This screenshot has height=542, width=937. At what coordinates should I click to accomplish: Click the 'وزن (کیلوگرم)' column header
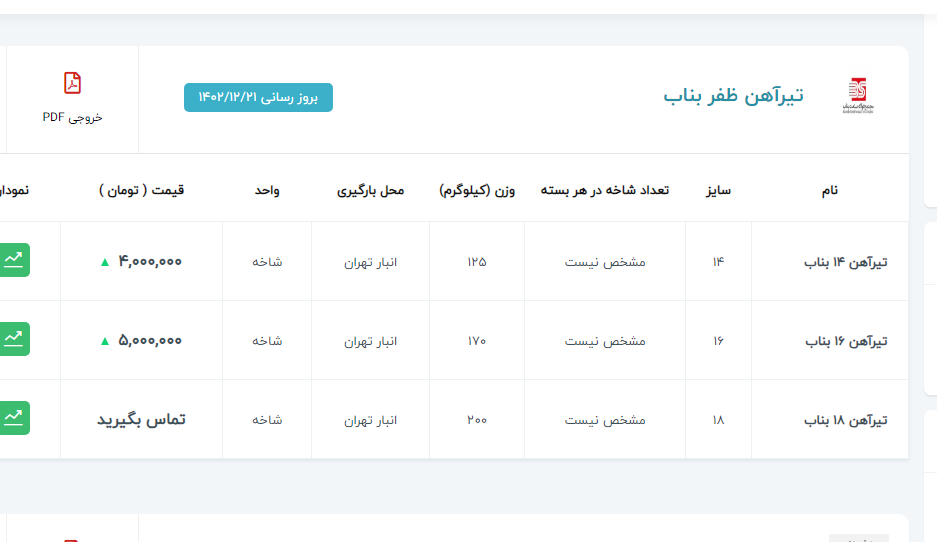pyautogui.click(x=477, y=190)
